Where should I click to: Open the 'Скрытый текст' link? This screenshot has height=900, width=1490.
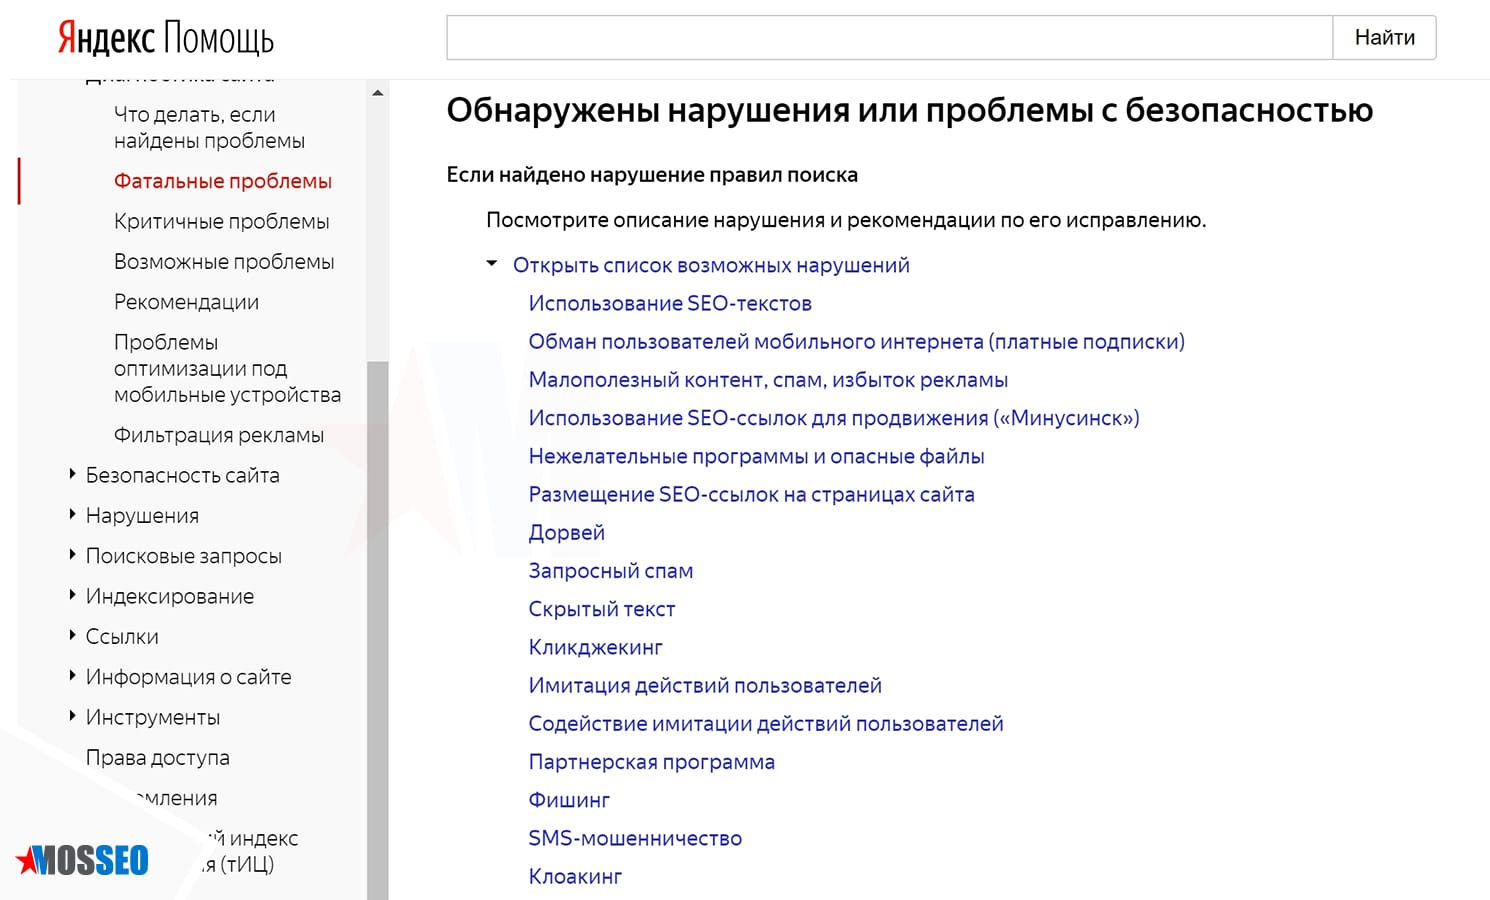point(602,609)
